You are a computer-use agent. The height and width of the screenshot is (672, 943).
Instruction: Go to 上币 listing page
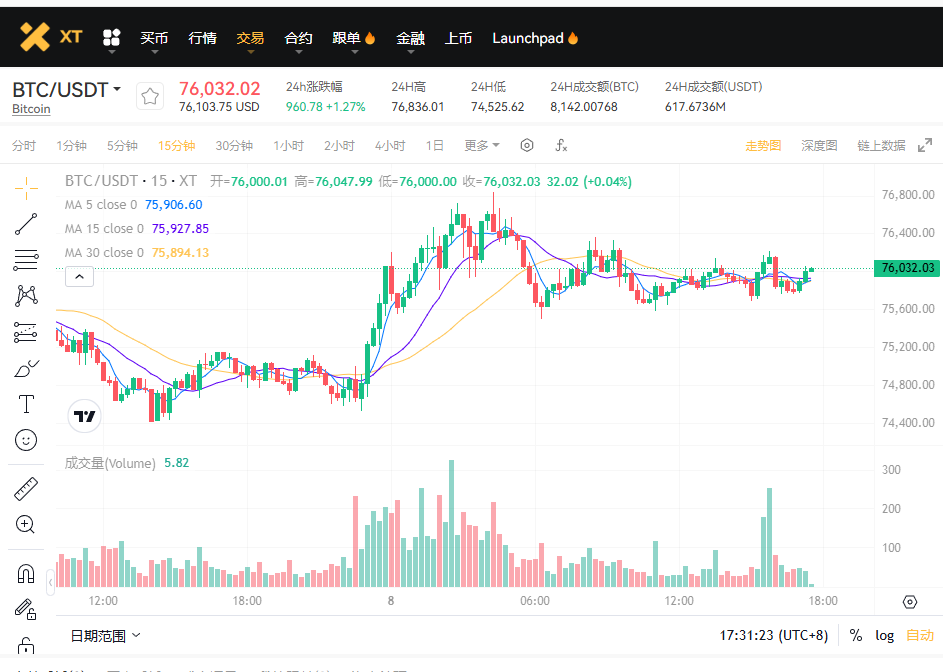[458, 39]
